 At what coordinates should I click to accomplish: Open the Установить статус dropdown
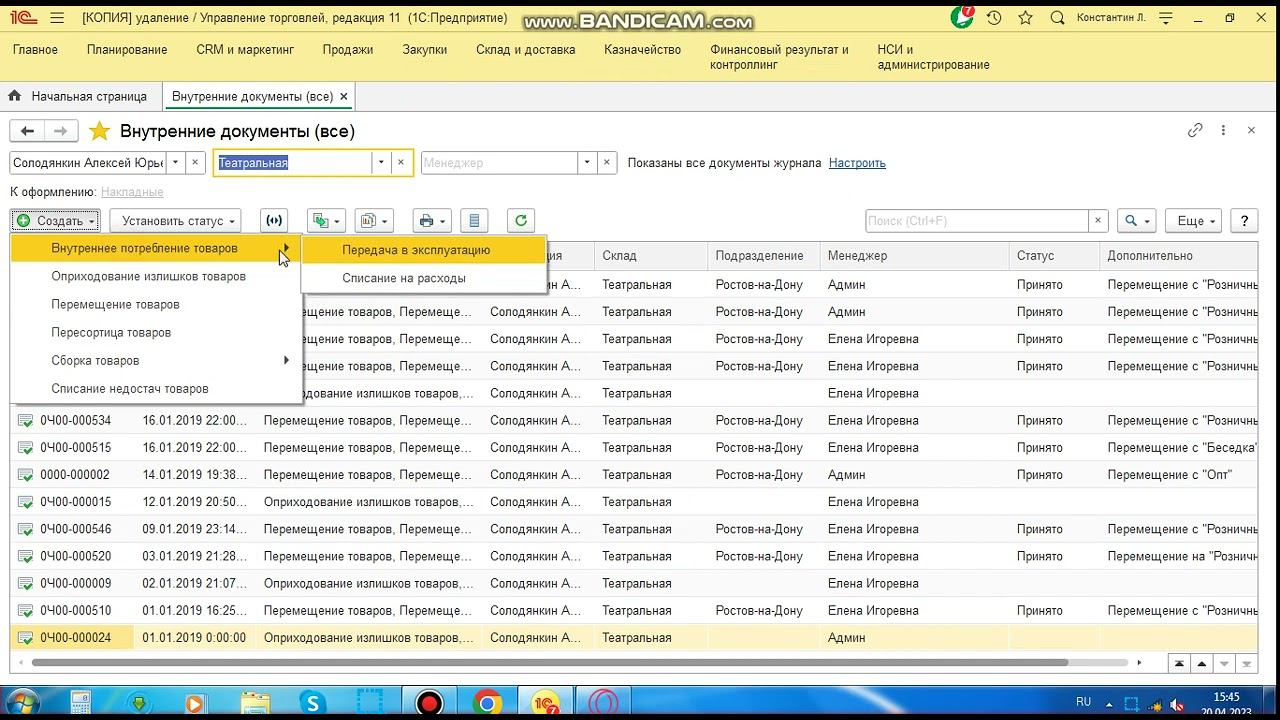coord(176,221)
